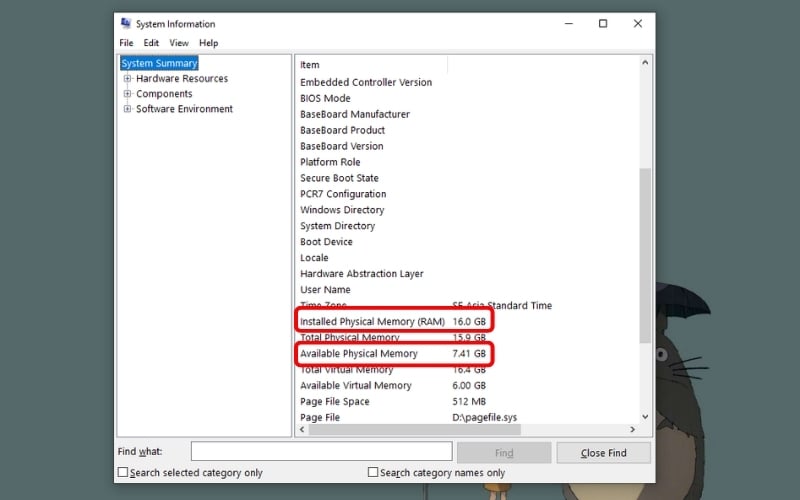Open the File menu
This screenshot has width=800, height=500.
click(126, 43)
